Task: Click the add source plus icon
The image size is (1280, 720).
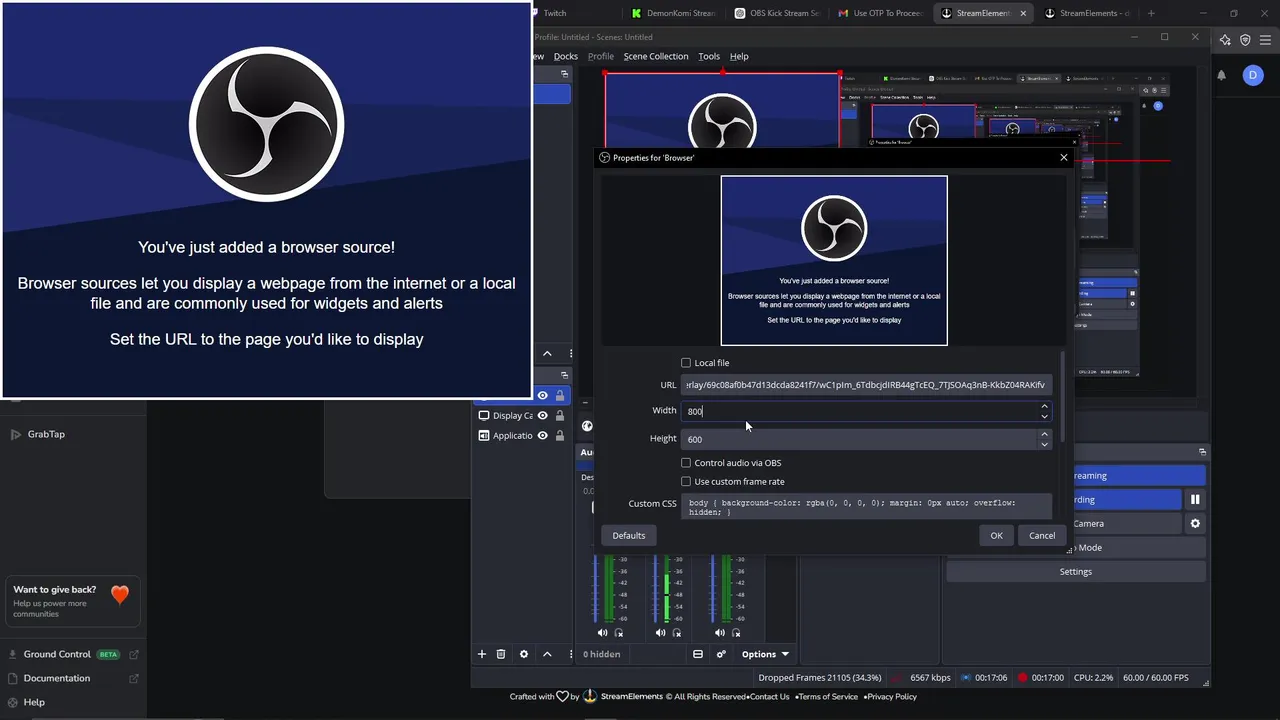Action: tap(481, 654)
